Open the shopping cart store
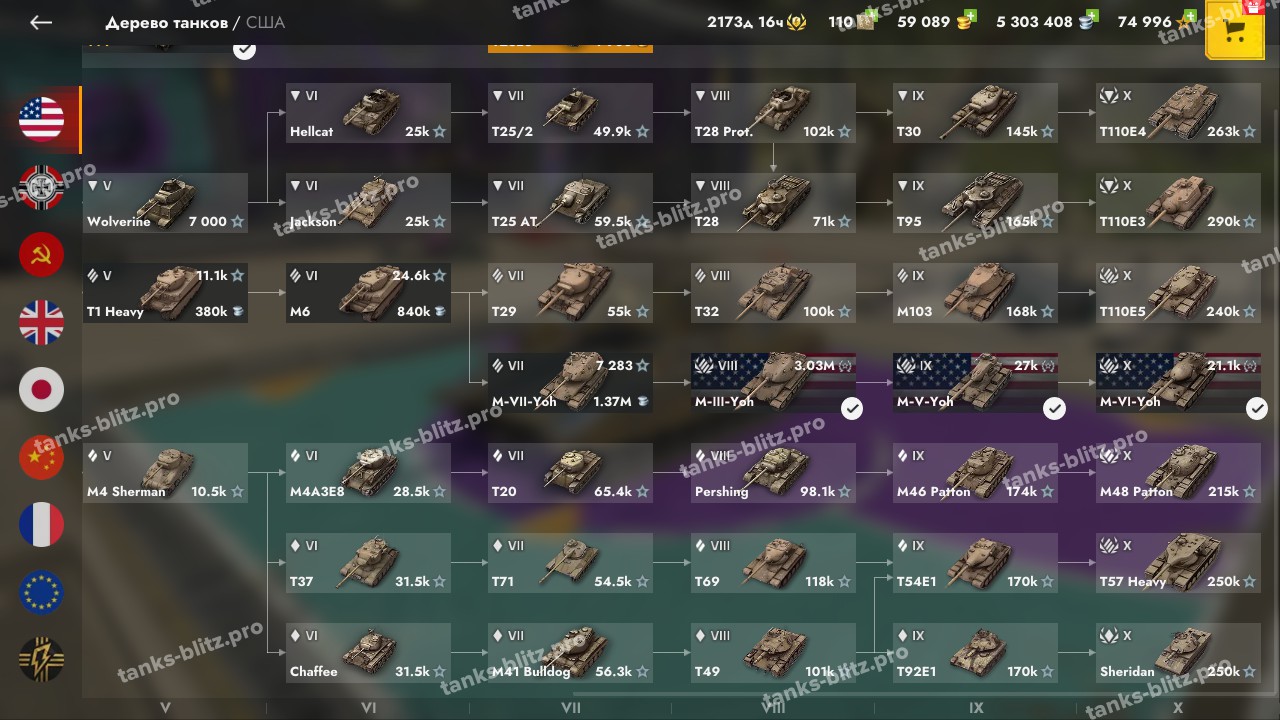1280x720 pixels. pos(1235,30)
